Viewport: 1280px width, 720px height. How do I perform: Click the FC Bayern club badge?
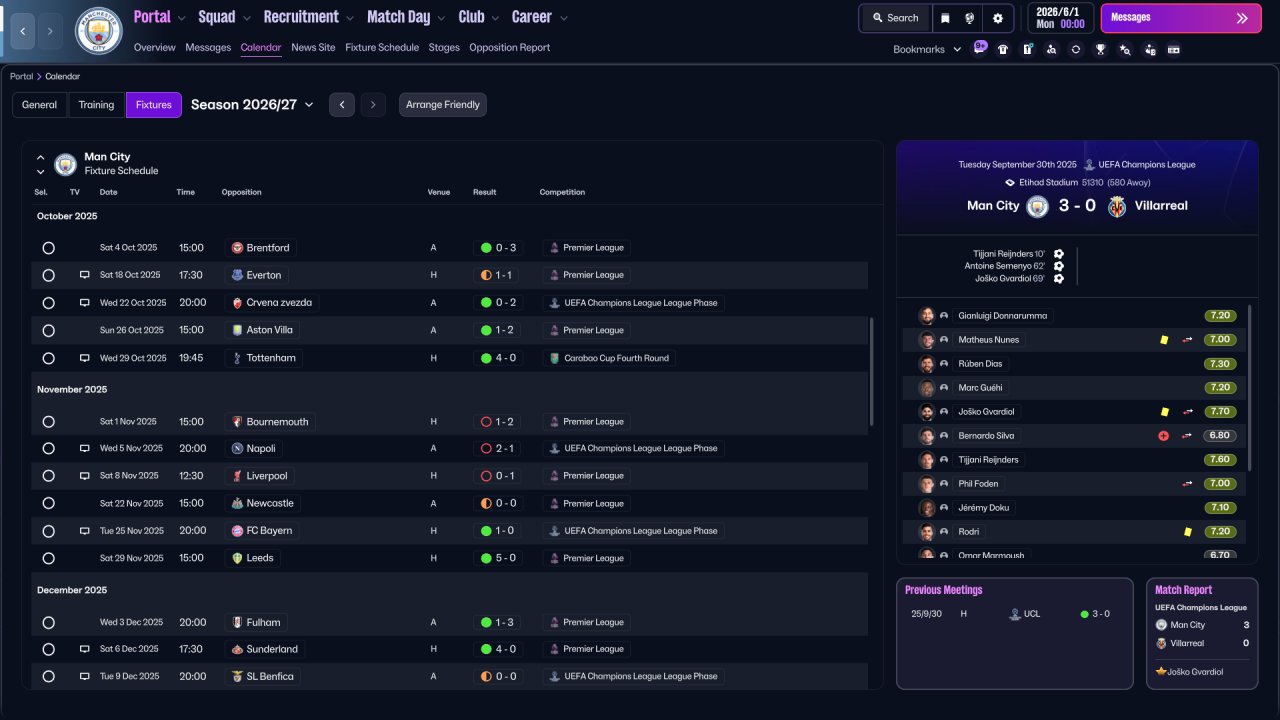(x=237, y=531)
